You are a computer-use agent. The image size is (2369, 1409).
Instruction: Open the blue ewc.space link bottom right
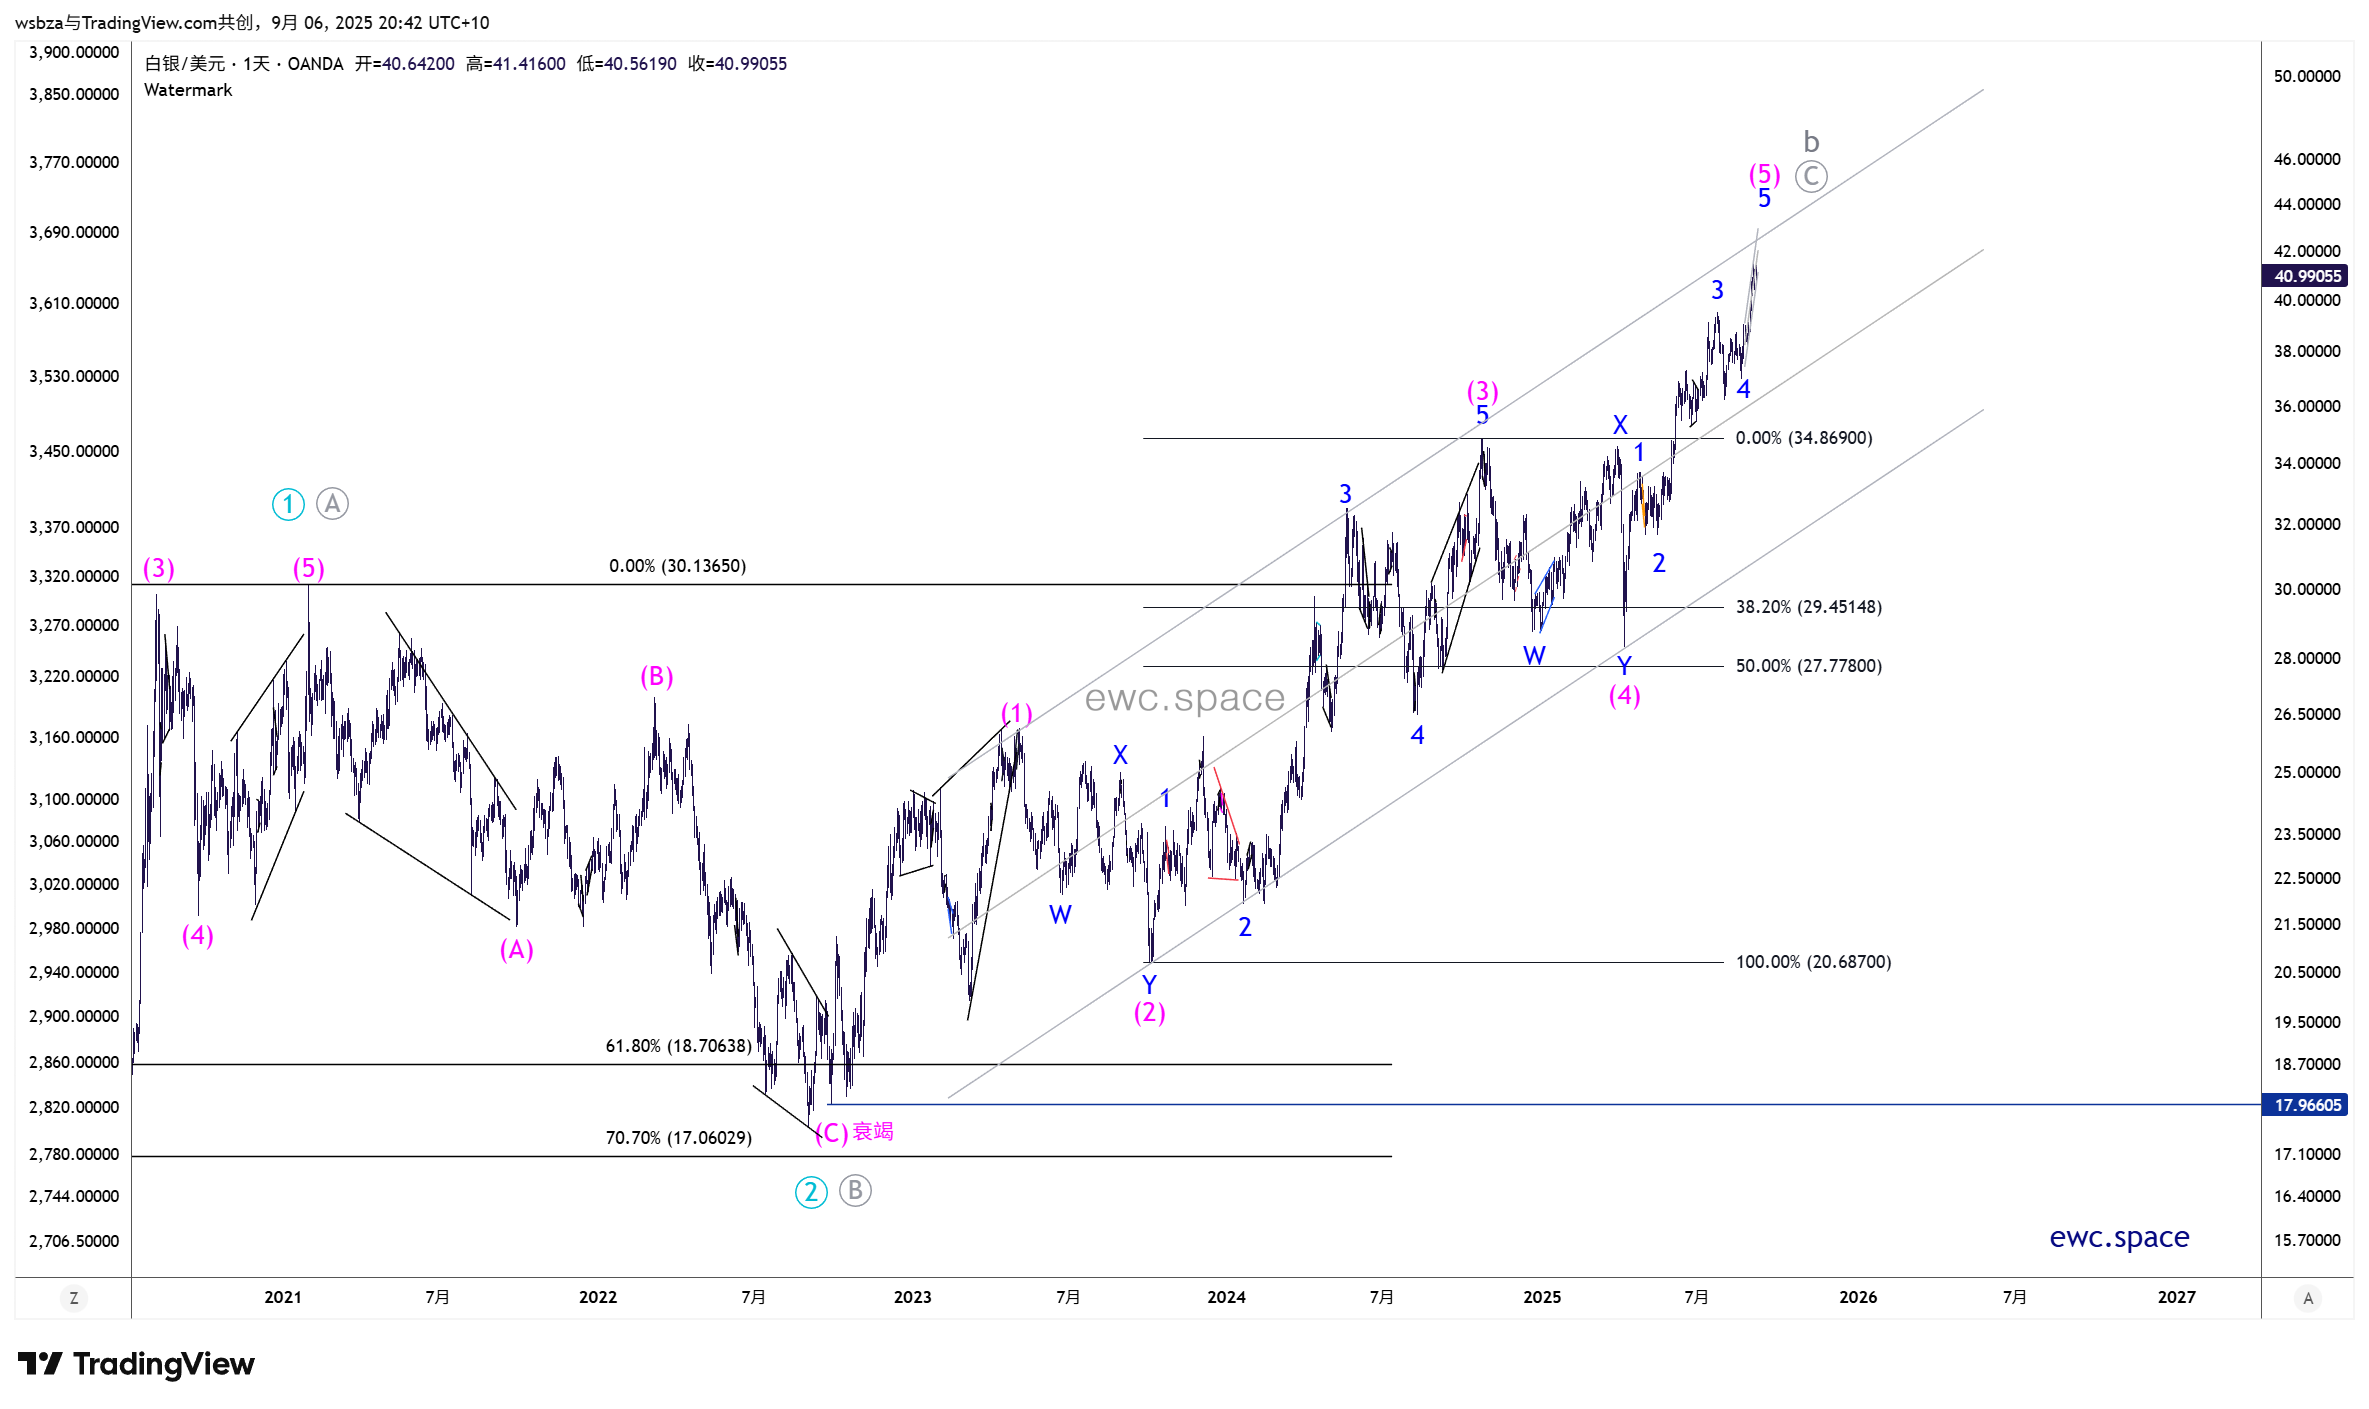[x=2118, y=1237]
